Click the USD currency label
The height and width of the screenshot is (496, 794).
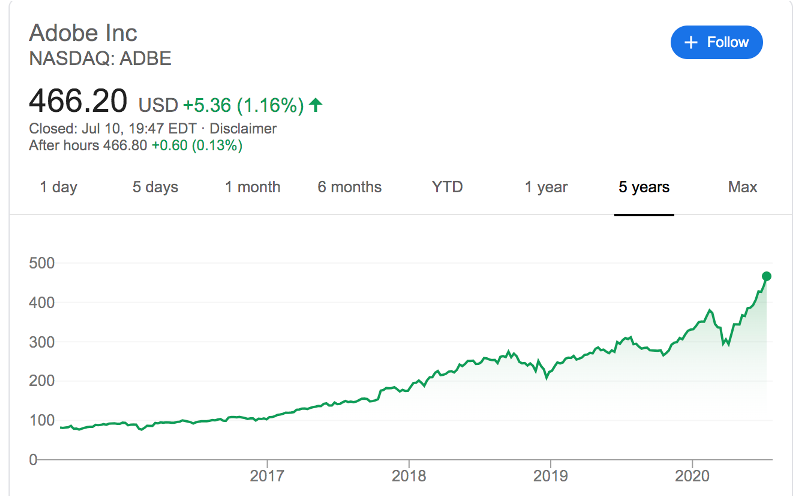point(158,105)
